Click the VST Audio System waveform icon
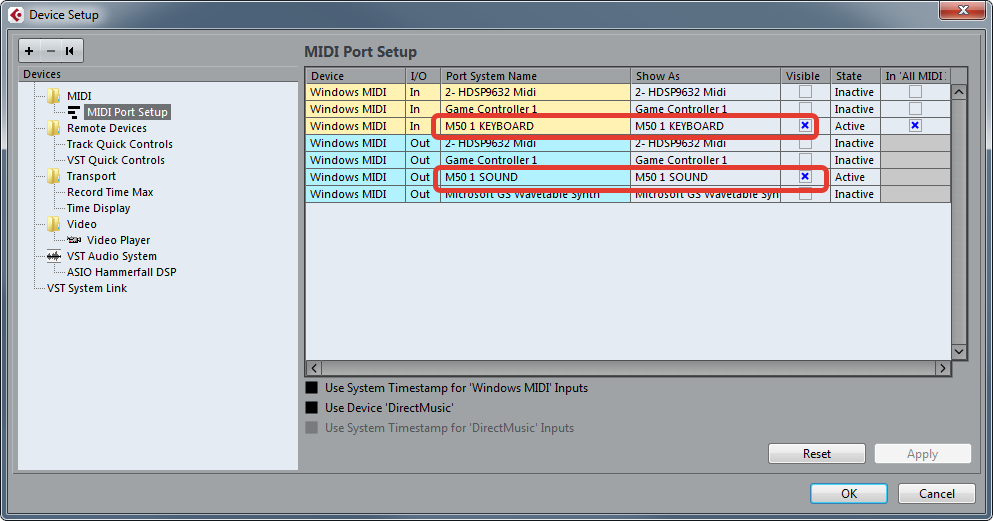The height and width of the screenshot is (521, 993). point(54,256)
